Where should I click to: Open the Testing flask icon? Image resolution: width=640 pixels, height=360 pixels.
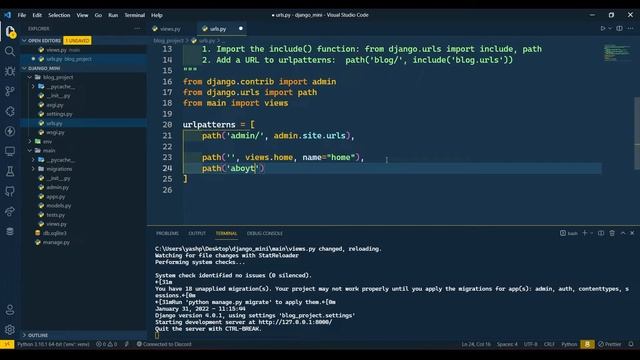click(10, 171)
